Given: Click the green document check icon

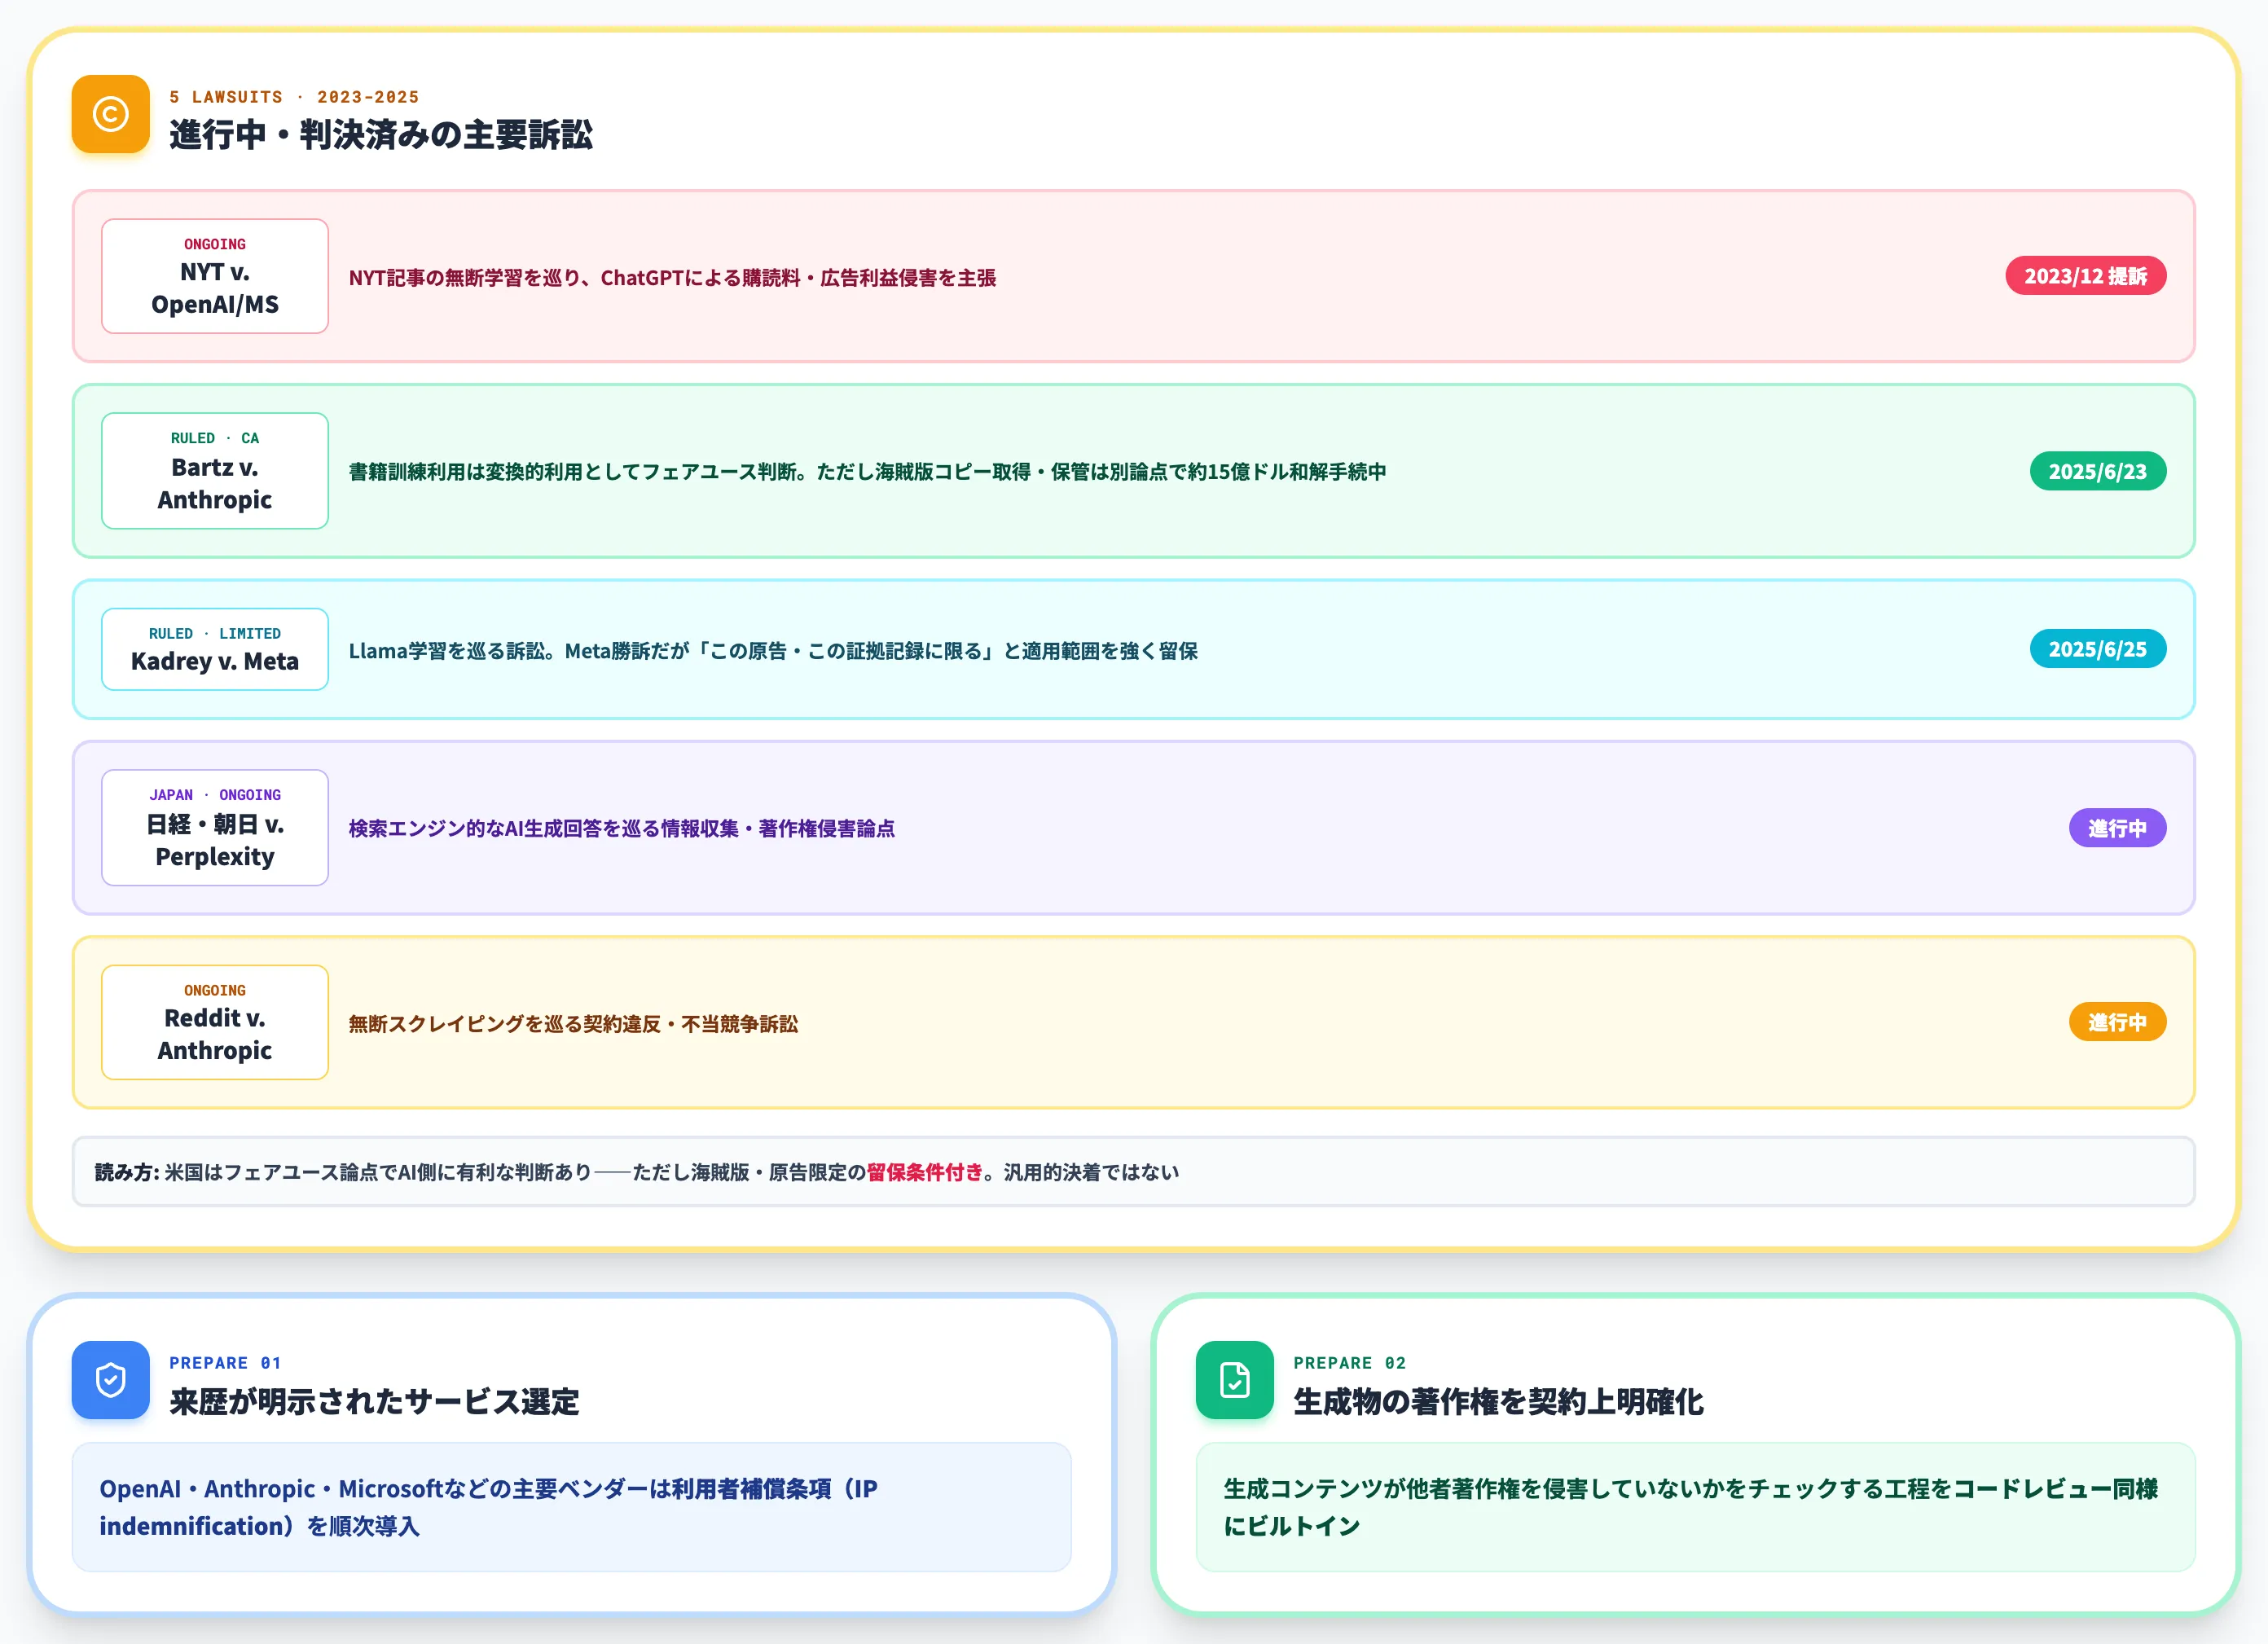Looking at the screenshot, I should [x=1234, y=1380].
